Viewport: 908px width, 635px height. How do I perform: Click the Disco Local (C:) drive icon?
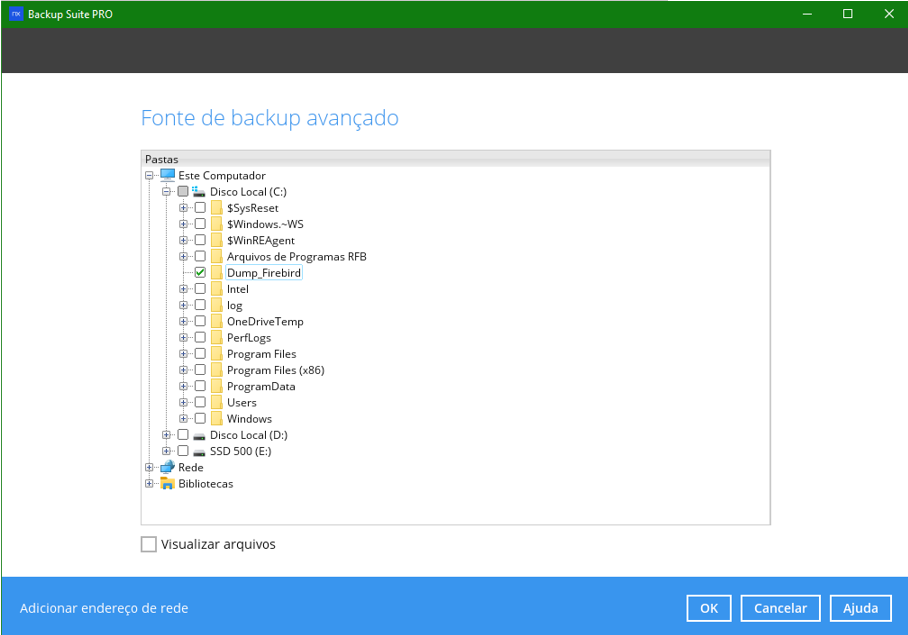tap(199, 191)
